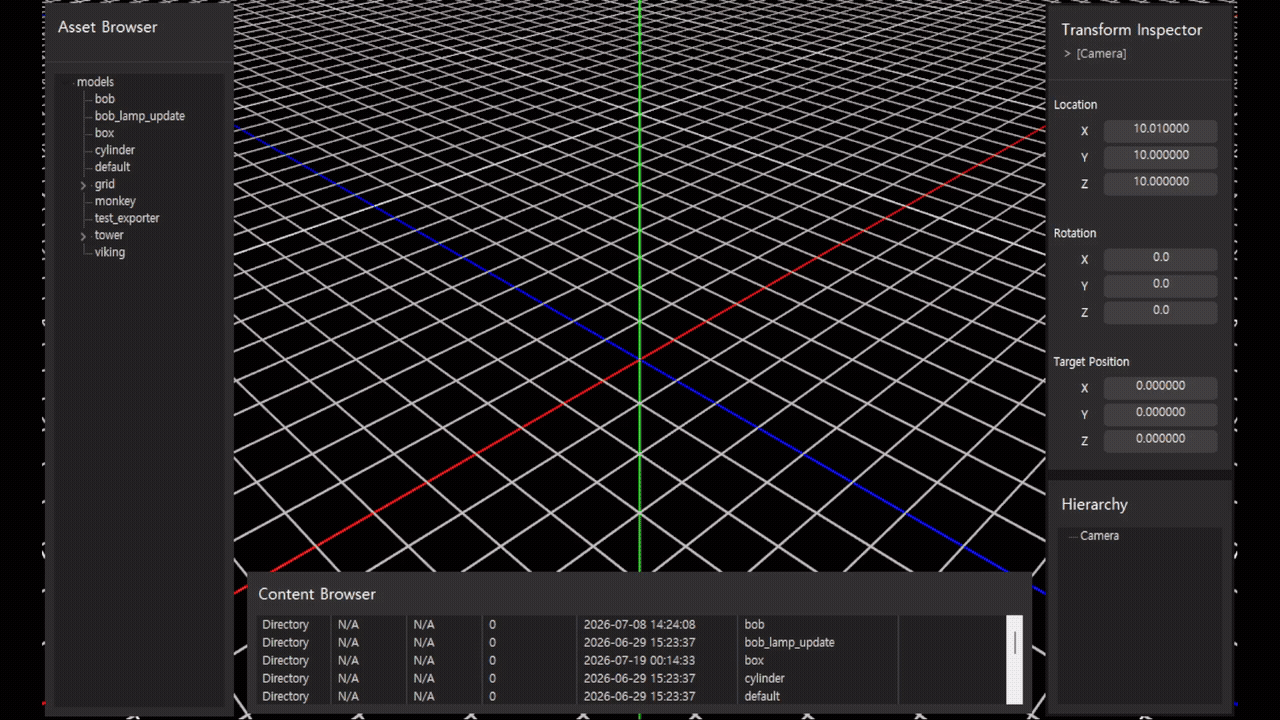The image size is (1280, 720).
Task: Click the Hierarchy panel title
Action: [x=1094, y=505]
